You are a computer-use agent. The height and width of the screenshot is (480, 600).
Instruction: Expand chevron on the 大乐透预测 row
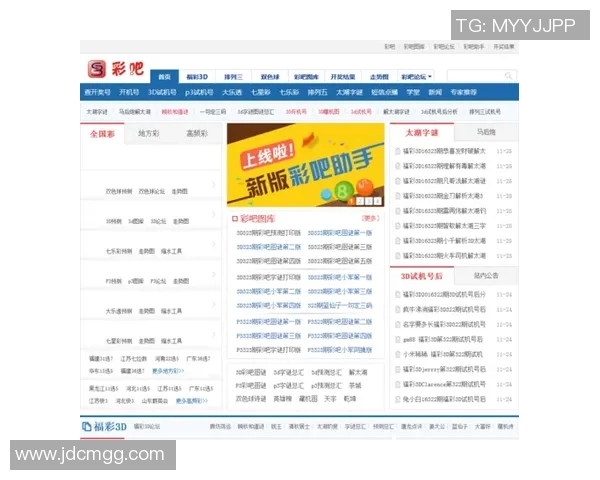pyautogui.click(x=214, y=304)
